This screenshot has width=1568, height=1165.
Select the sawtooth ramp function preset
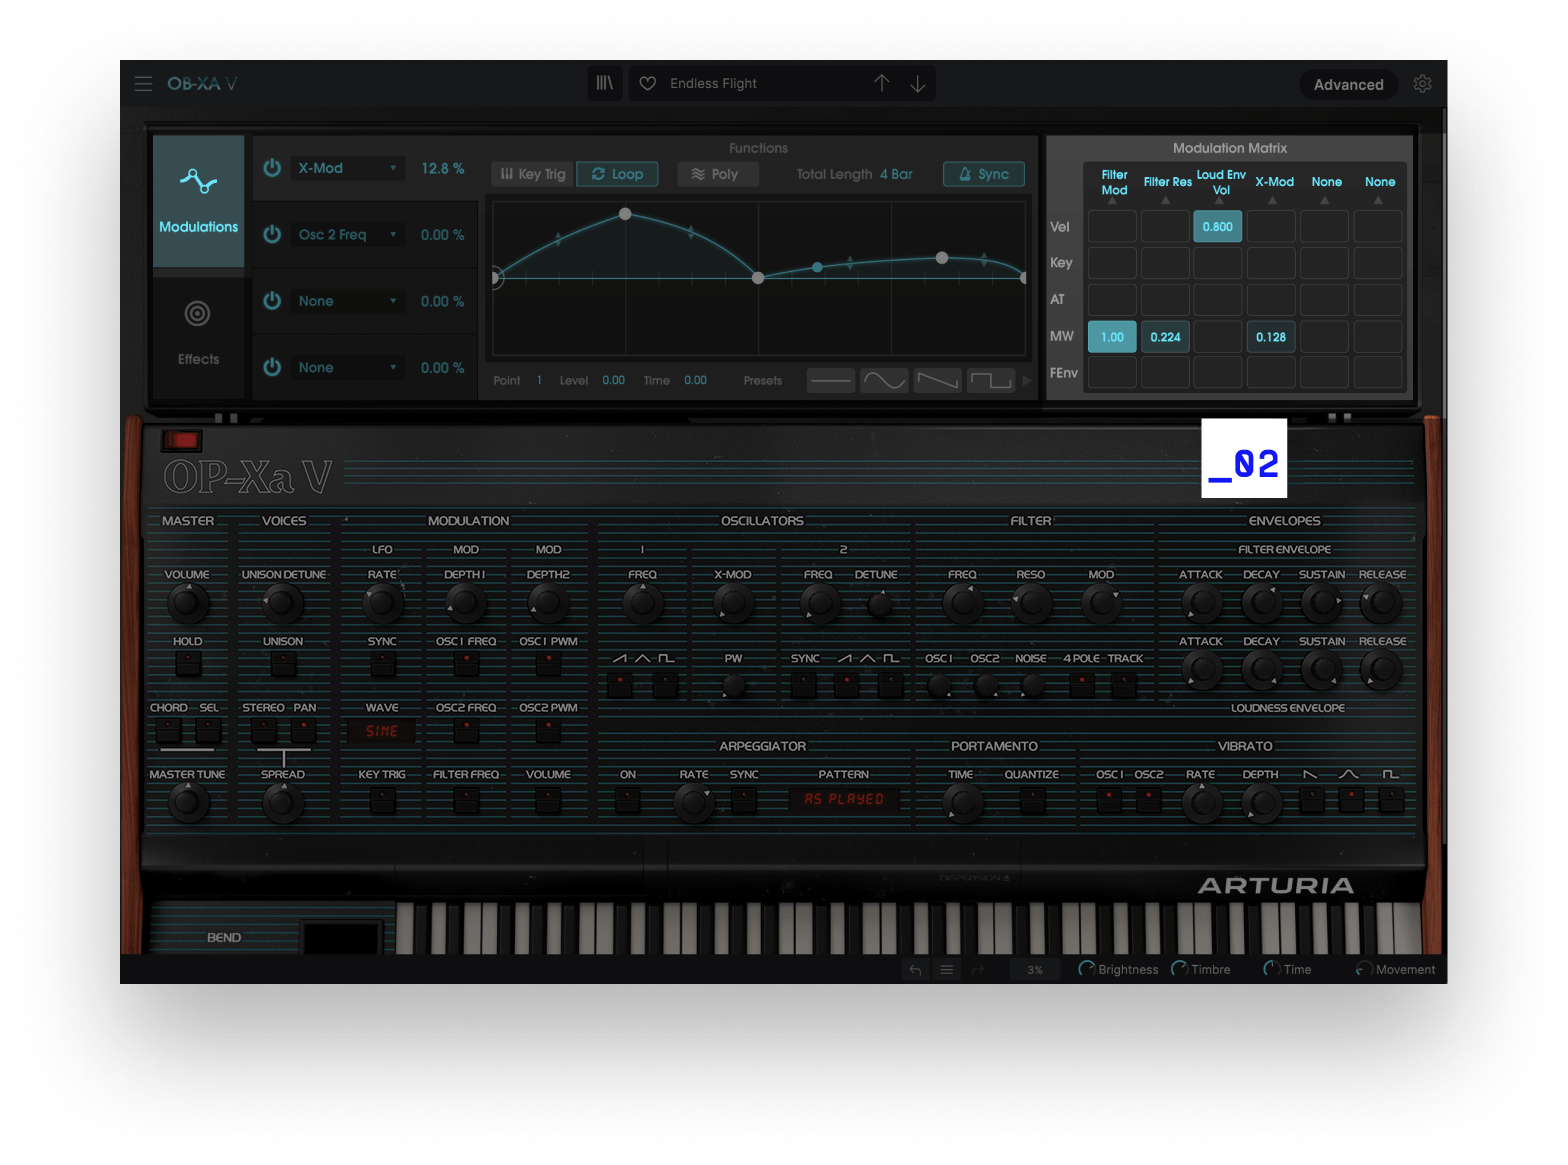coord(937,381)
